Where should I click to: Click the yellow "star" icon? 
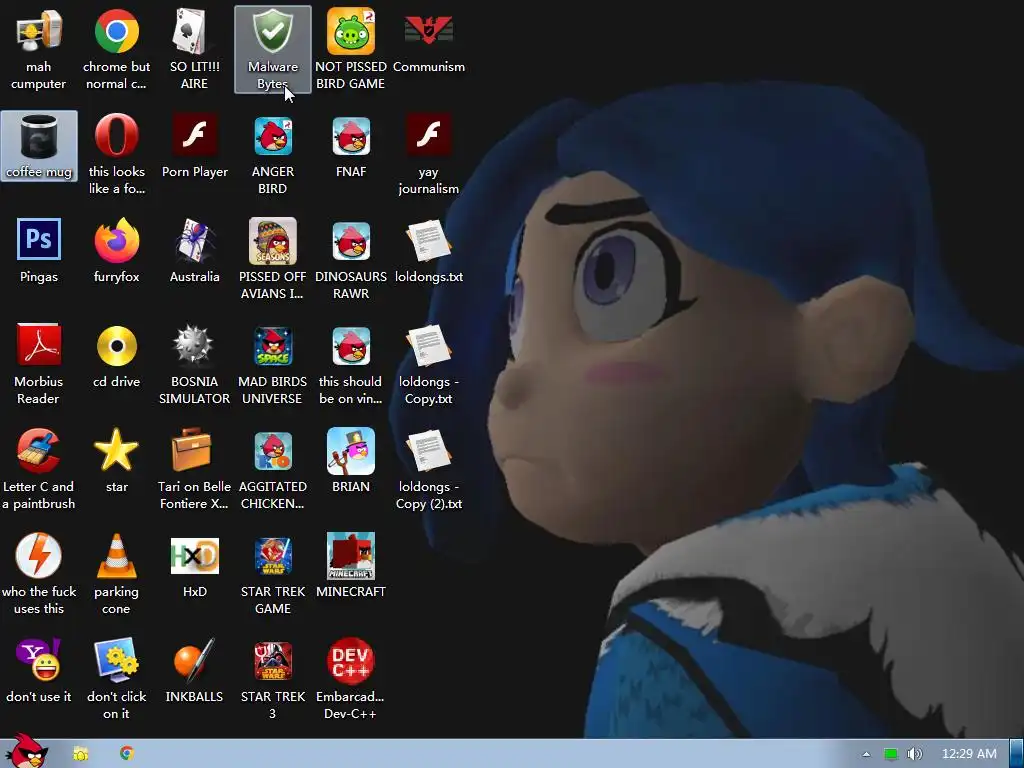point(116,461)
